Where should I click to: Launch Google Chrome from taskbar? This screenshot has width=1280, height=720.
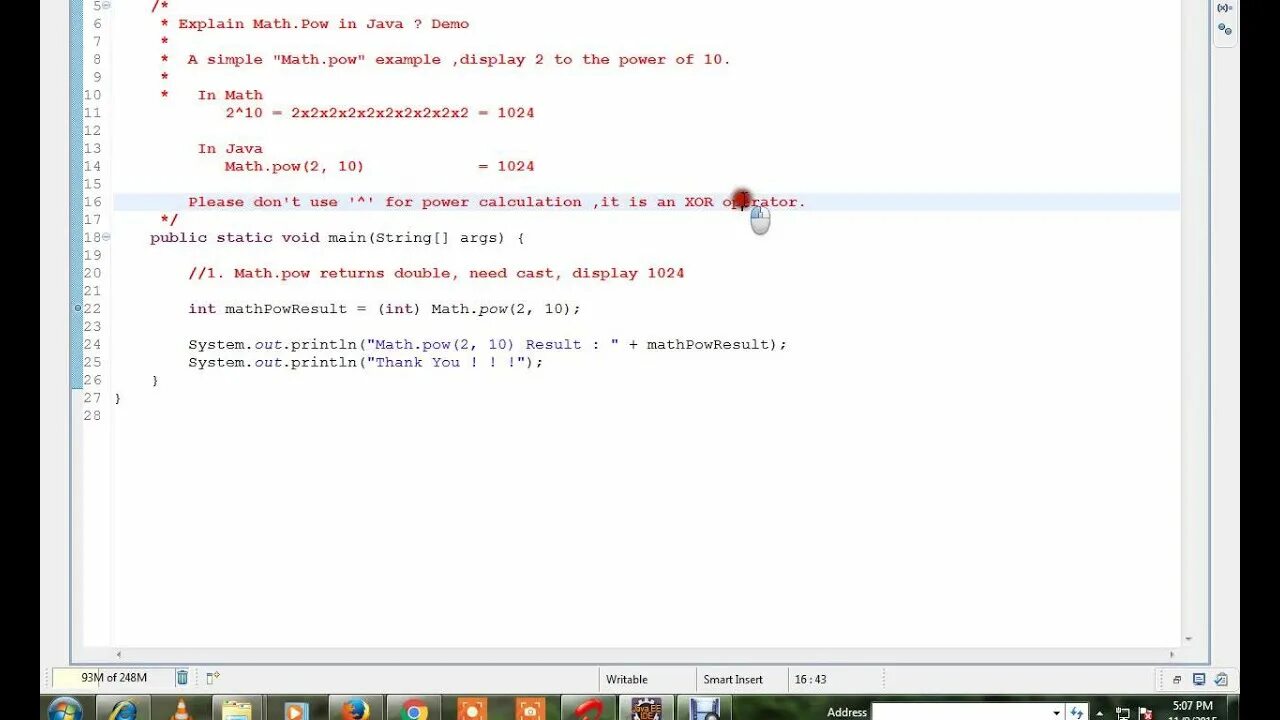[413, 709]
